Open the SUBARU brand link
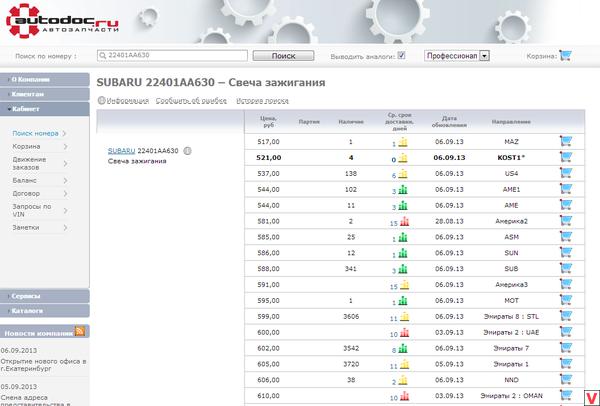 pyautogui.click(x=121, y=151)
